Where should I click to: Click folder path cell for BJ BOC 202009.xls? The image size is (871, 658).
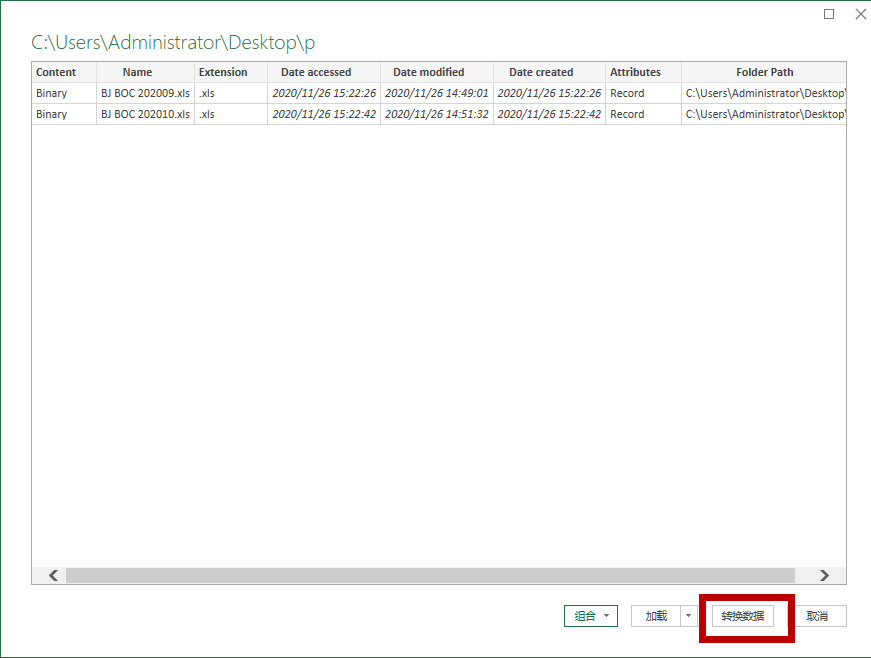(764, 93)
